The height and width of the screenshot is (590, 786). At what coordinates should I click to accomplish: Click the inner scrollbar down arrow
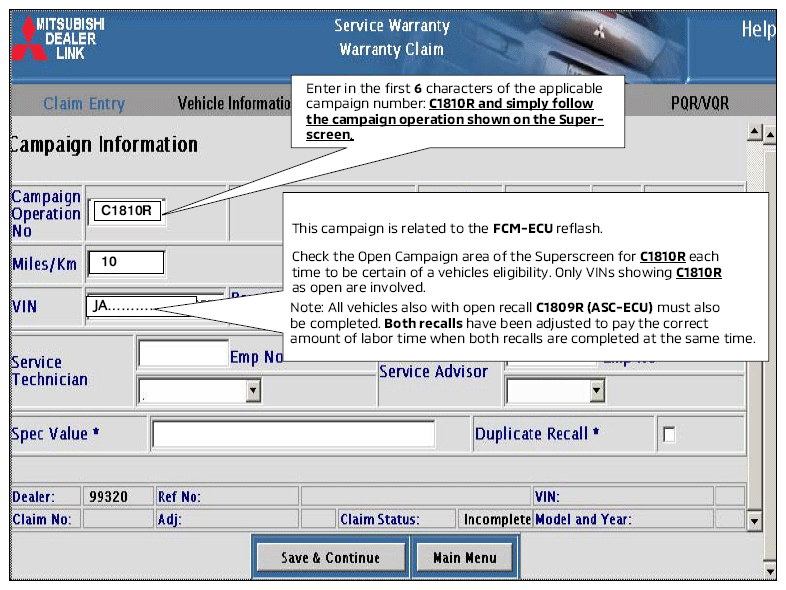[x=754, y=521]
